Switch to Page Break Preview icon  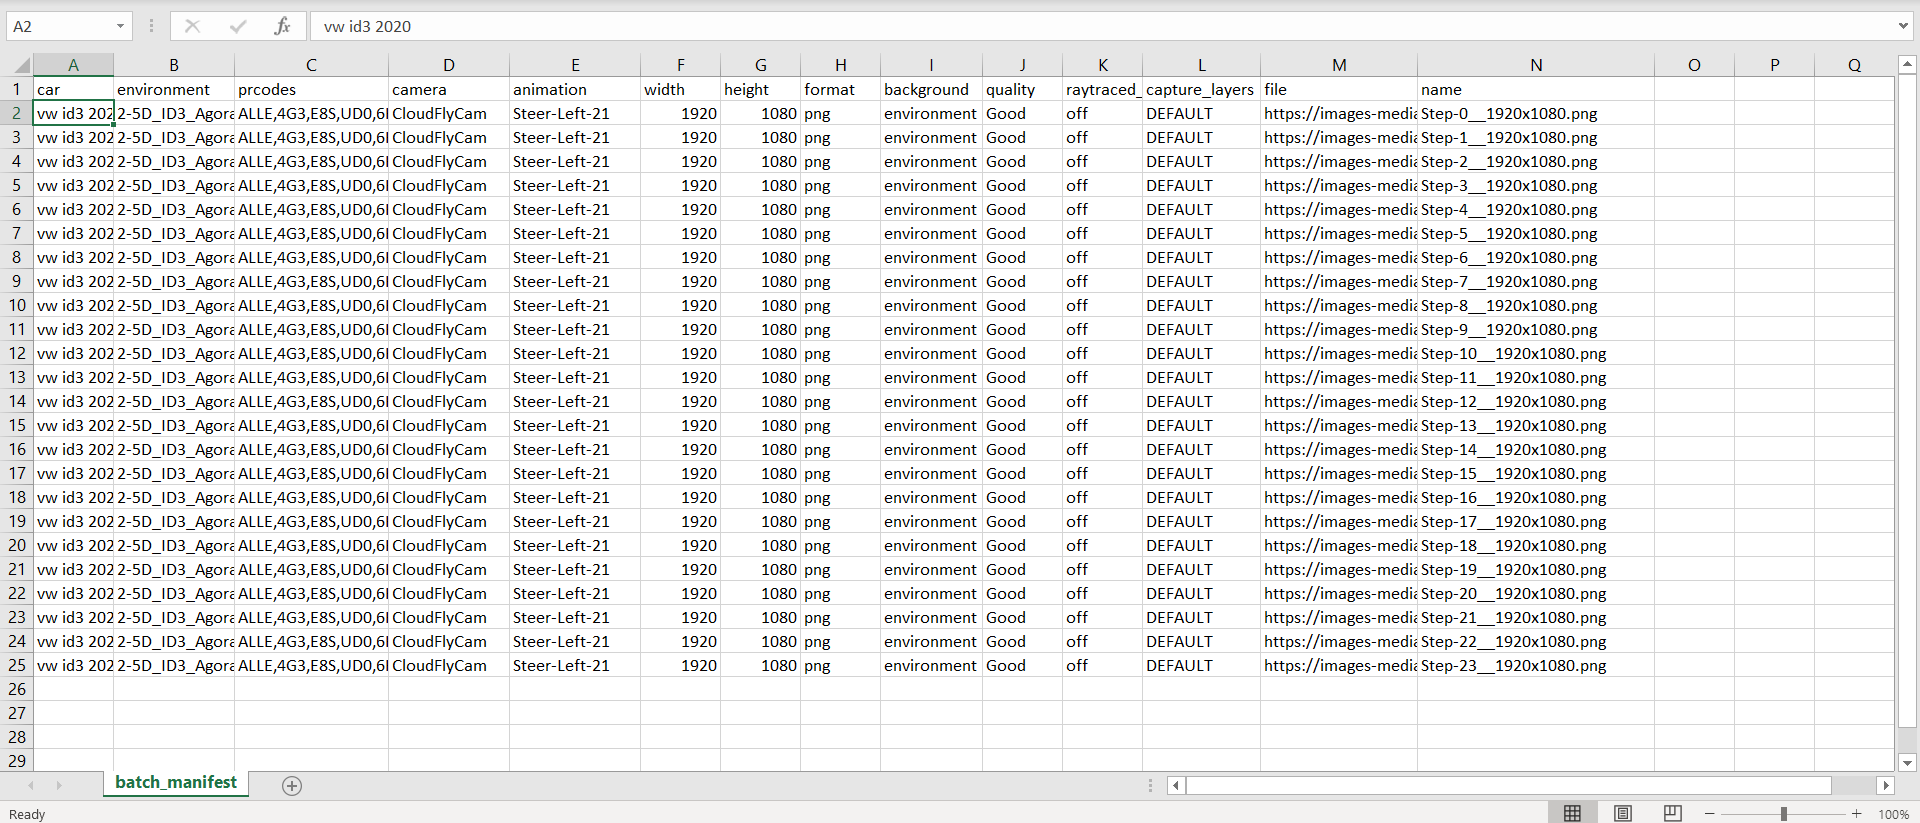coord(1672,813)
